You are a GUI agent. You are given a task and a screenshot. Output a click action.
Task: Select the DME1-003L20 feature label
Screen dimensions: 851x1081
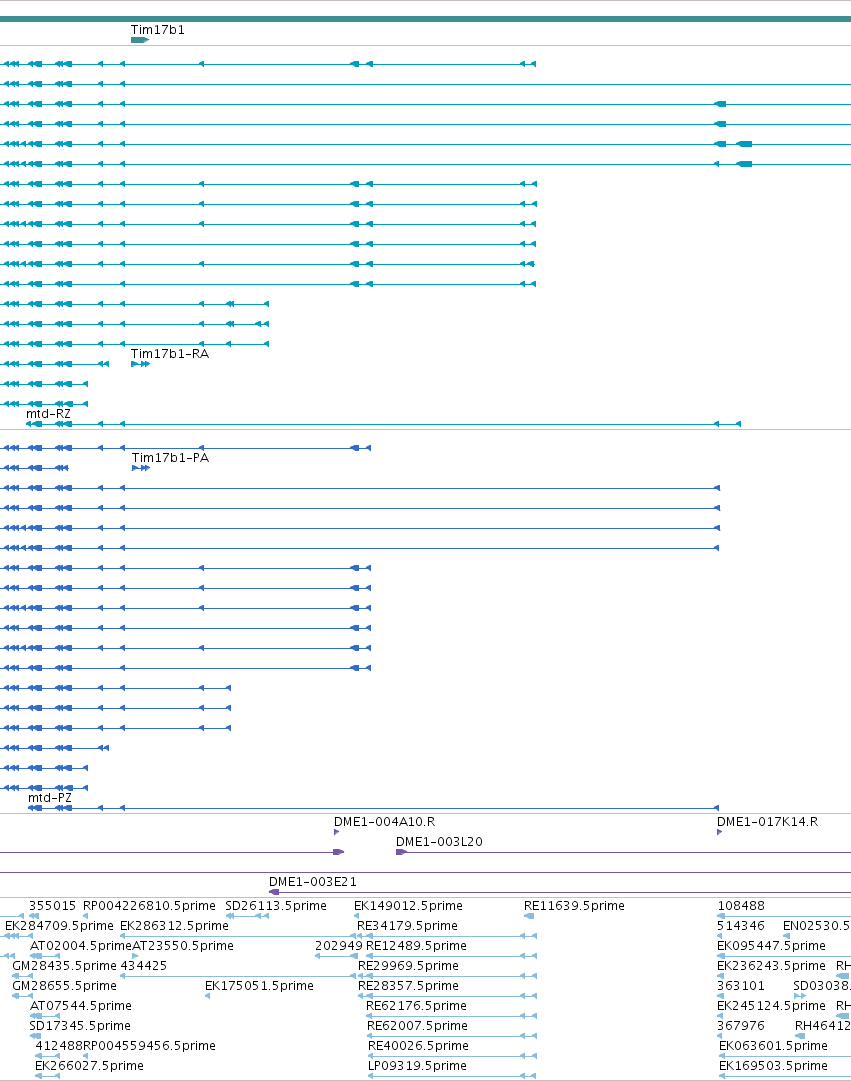439,842
